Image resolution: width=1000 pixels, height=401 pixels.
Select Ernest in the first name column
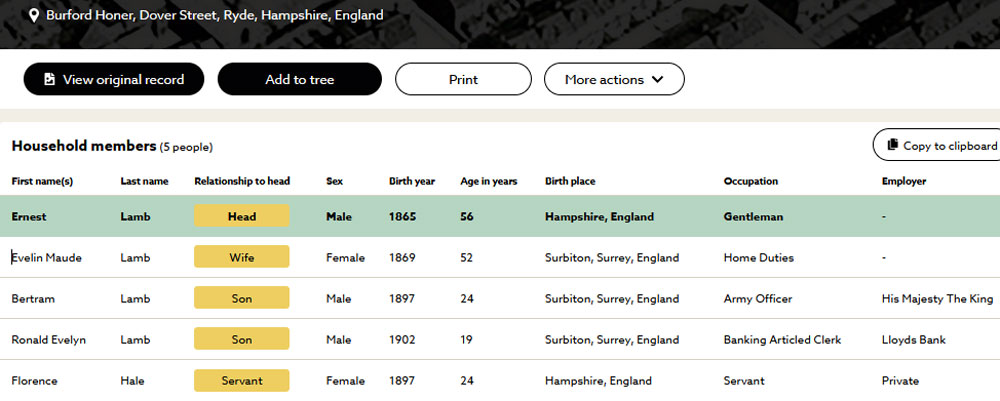[x=29, y=216]
